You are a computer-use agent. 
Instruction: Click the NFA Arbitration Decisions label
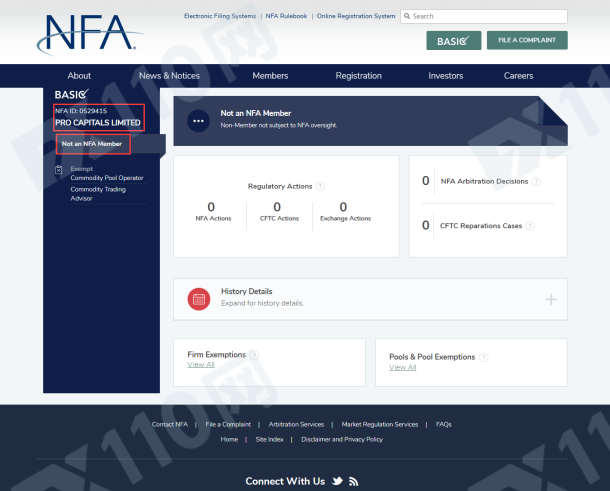coord(484,181)
